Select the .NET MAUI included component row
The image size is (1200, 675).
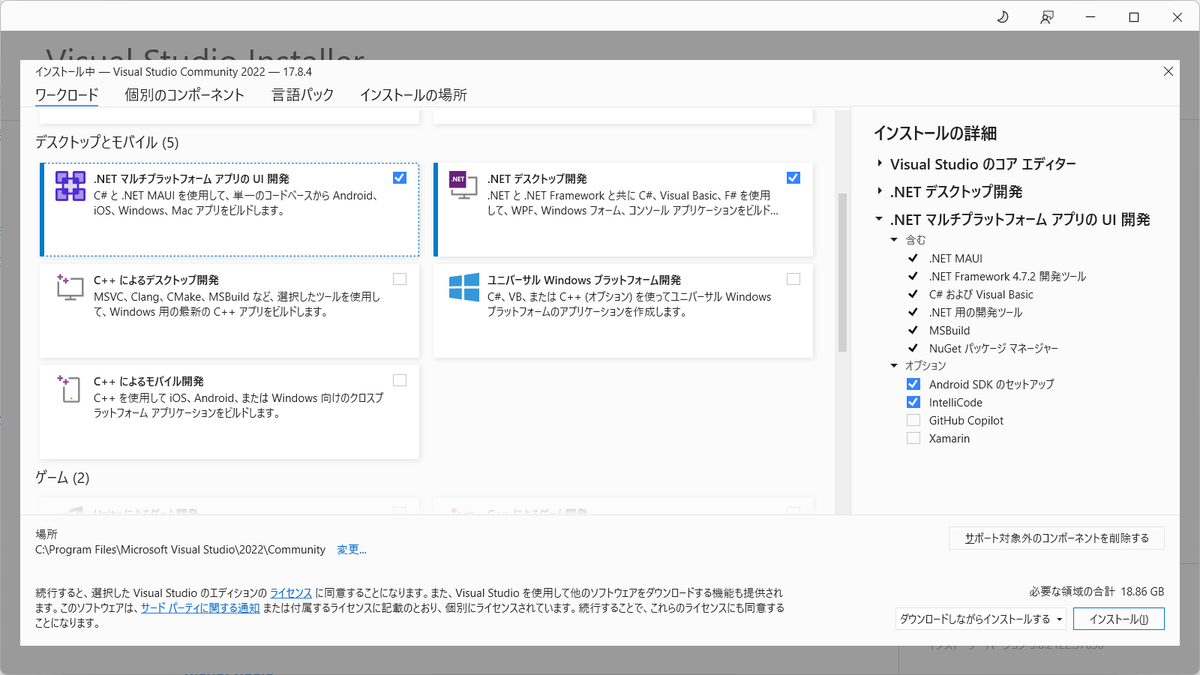(x=956, y=258)
